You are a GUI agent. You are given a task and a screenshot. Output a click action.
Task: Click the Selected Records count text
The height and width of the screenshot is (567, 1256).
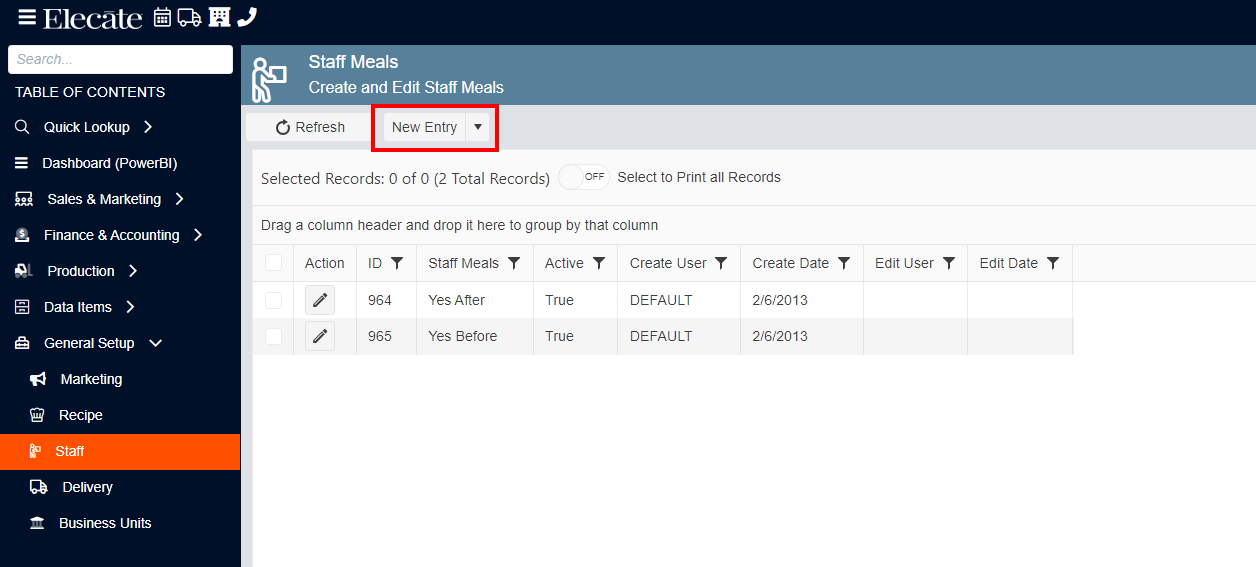[405, 178]
